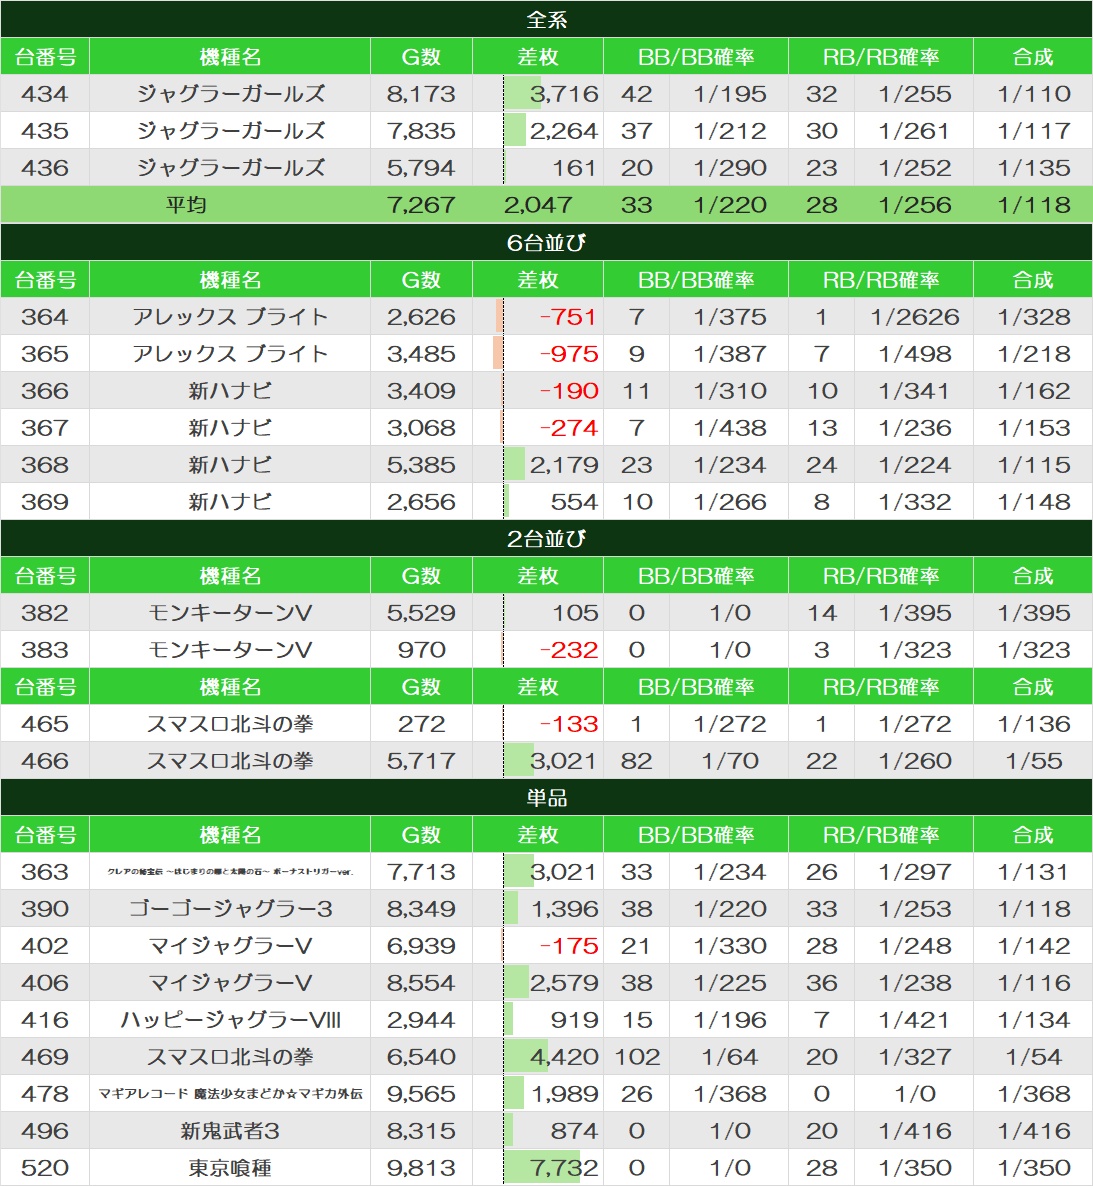Select machine number 369 cell
1093x1186 pixels.
(x=45, y=501)
